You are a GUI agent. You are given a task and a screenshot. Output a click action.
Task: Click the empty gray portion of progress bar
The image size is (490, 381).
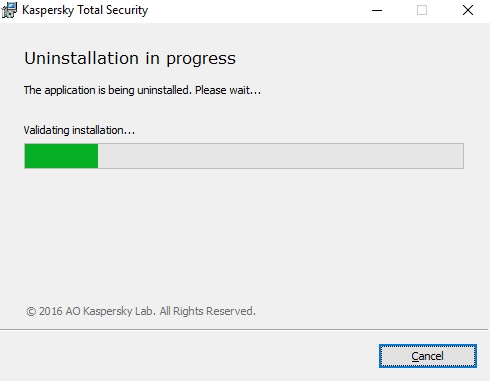[x=280, y=156]
